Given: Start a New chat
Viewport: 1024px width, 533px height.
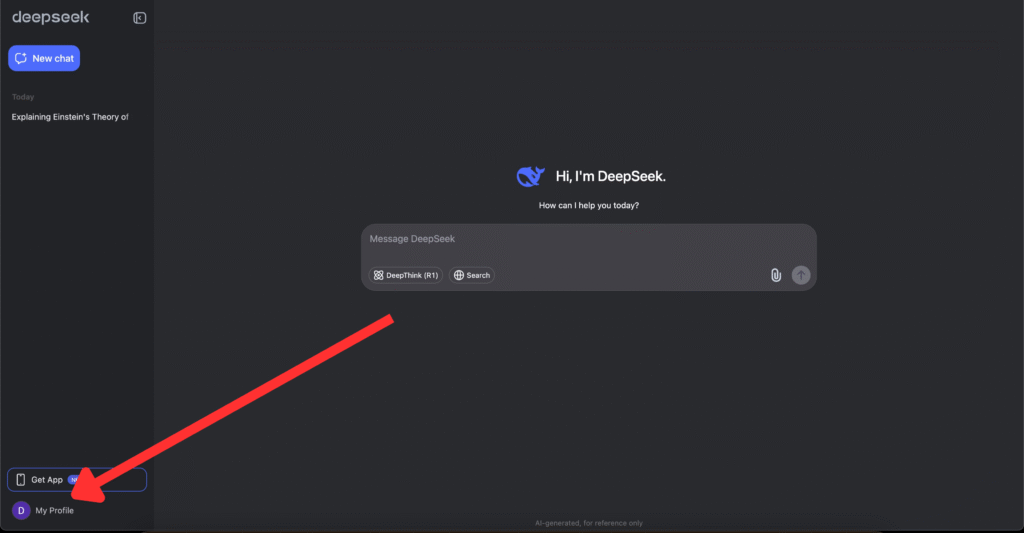Looking at the screenshot, I should (x=44, y=58).
